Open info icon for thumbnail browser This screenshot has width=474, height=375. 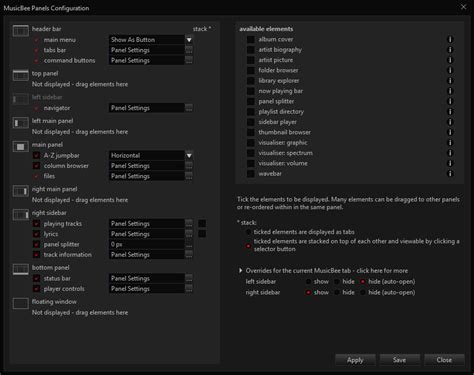tap(450, 132)
